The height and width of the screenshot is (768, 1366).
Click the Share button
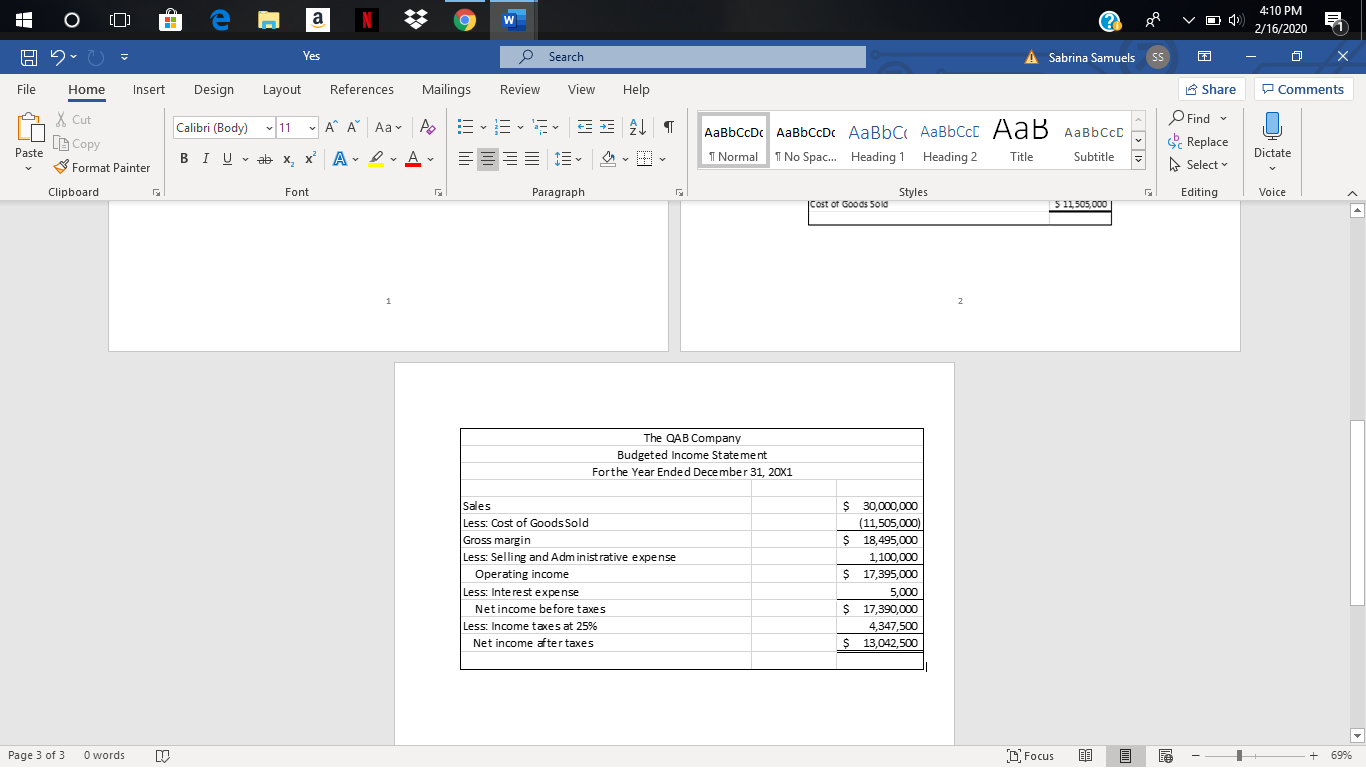tap(1211, 89)
